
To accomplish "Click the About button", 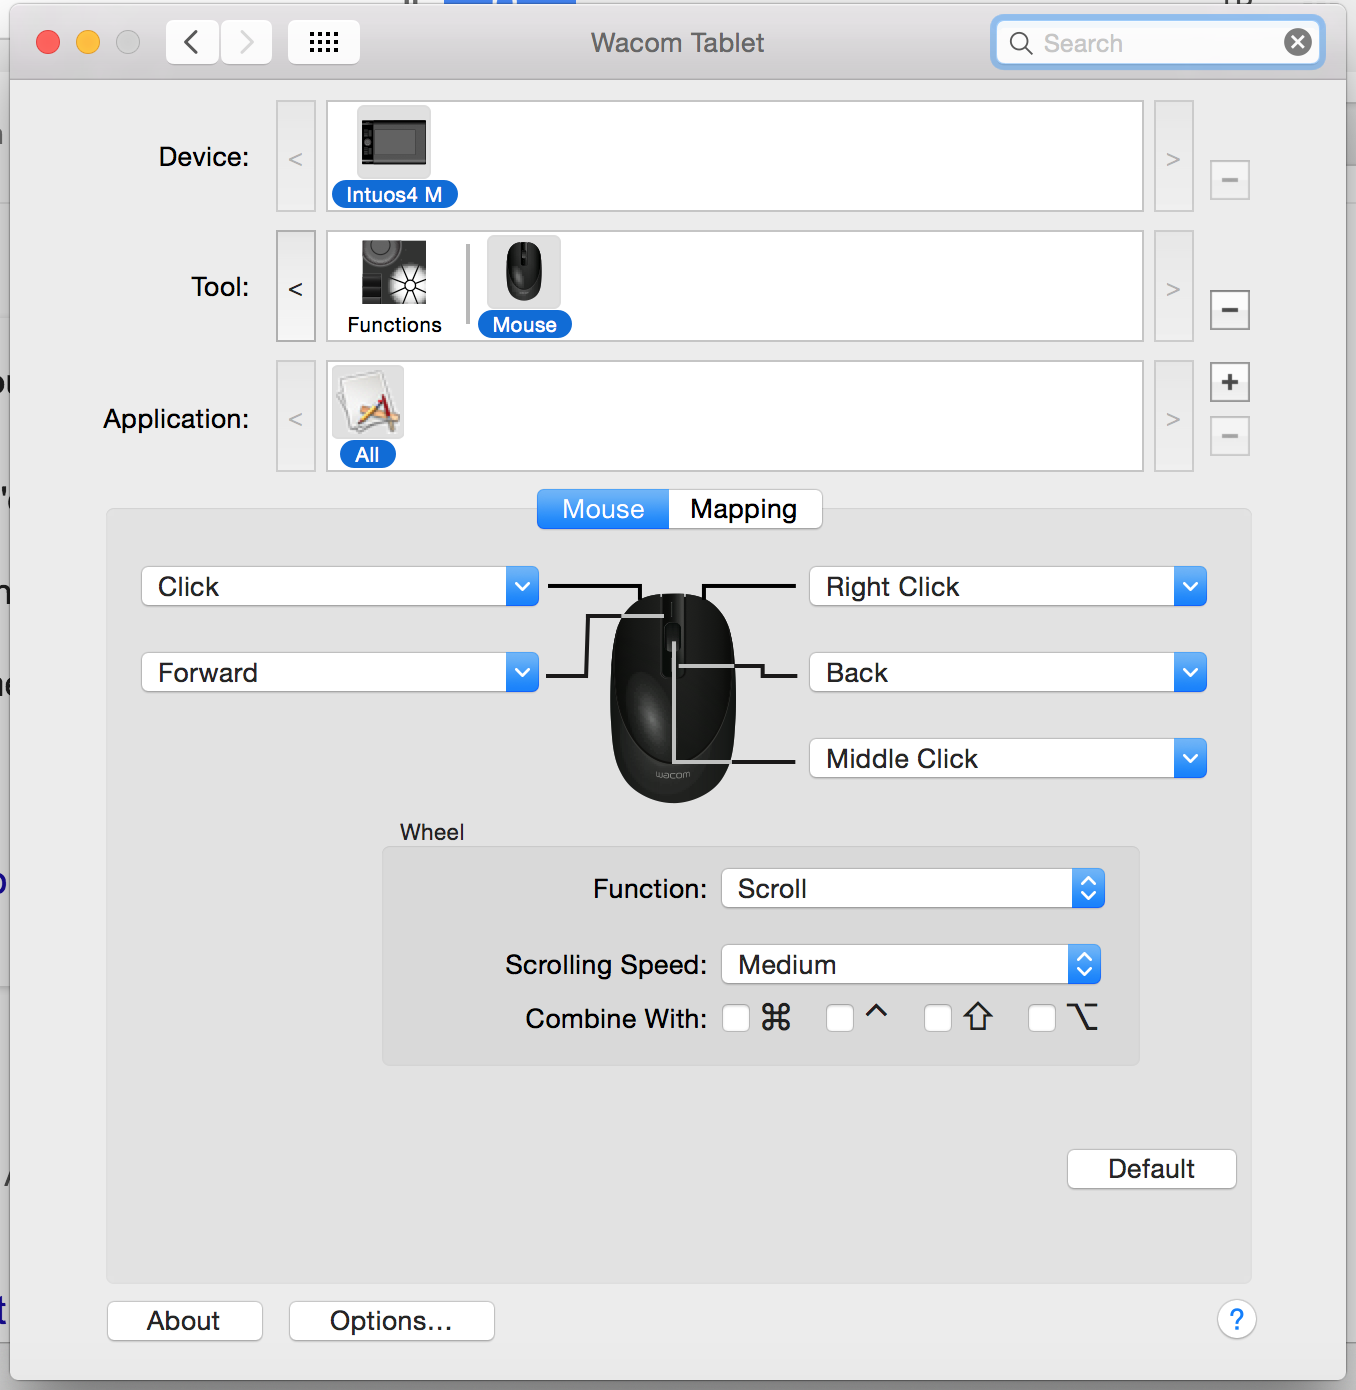I will (184, 1321).
